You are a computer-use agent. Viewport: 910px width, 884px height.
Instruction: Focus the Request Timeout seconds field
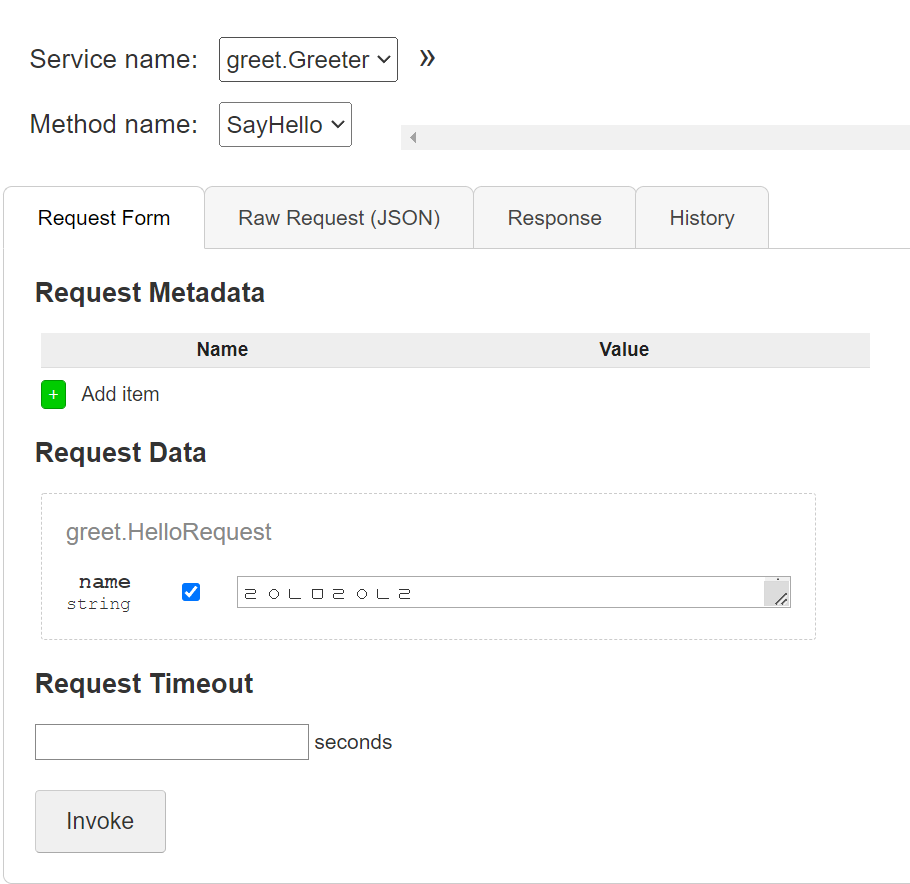tap(172, 742)
